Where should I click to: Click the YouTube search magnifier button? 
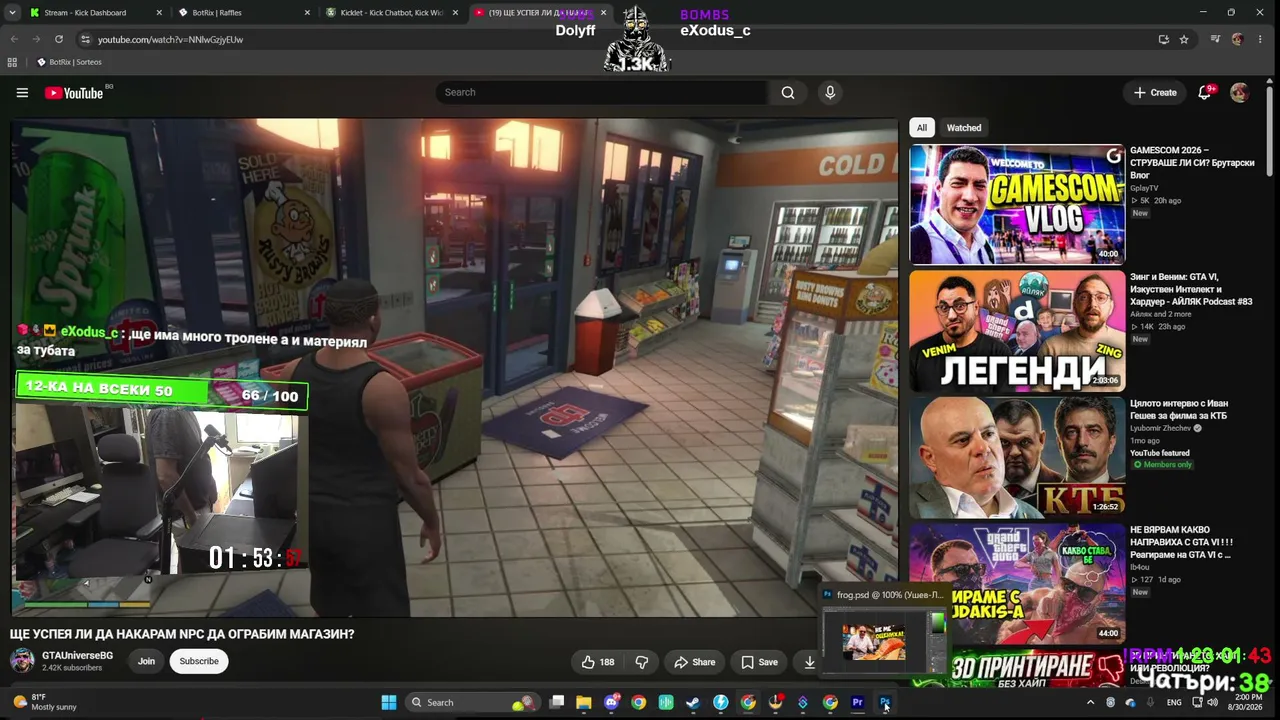coord(788,92)
